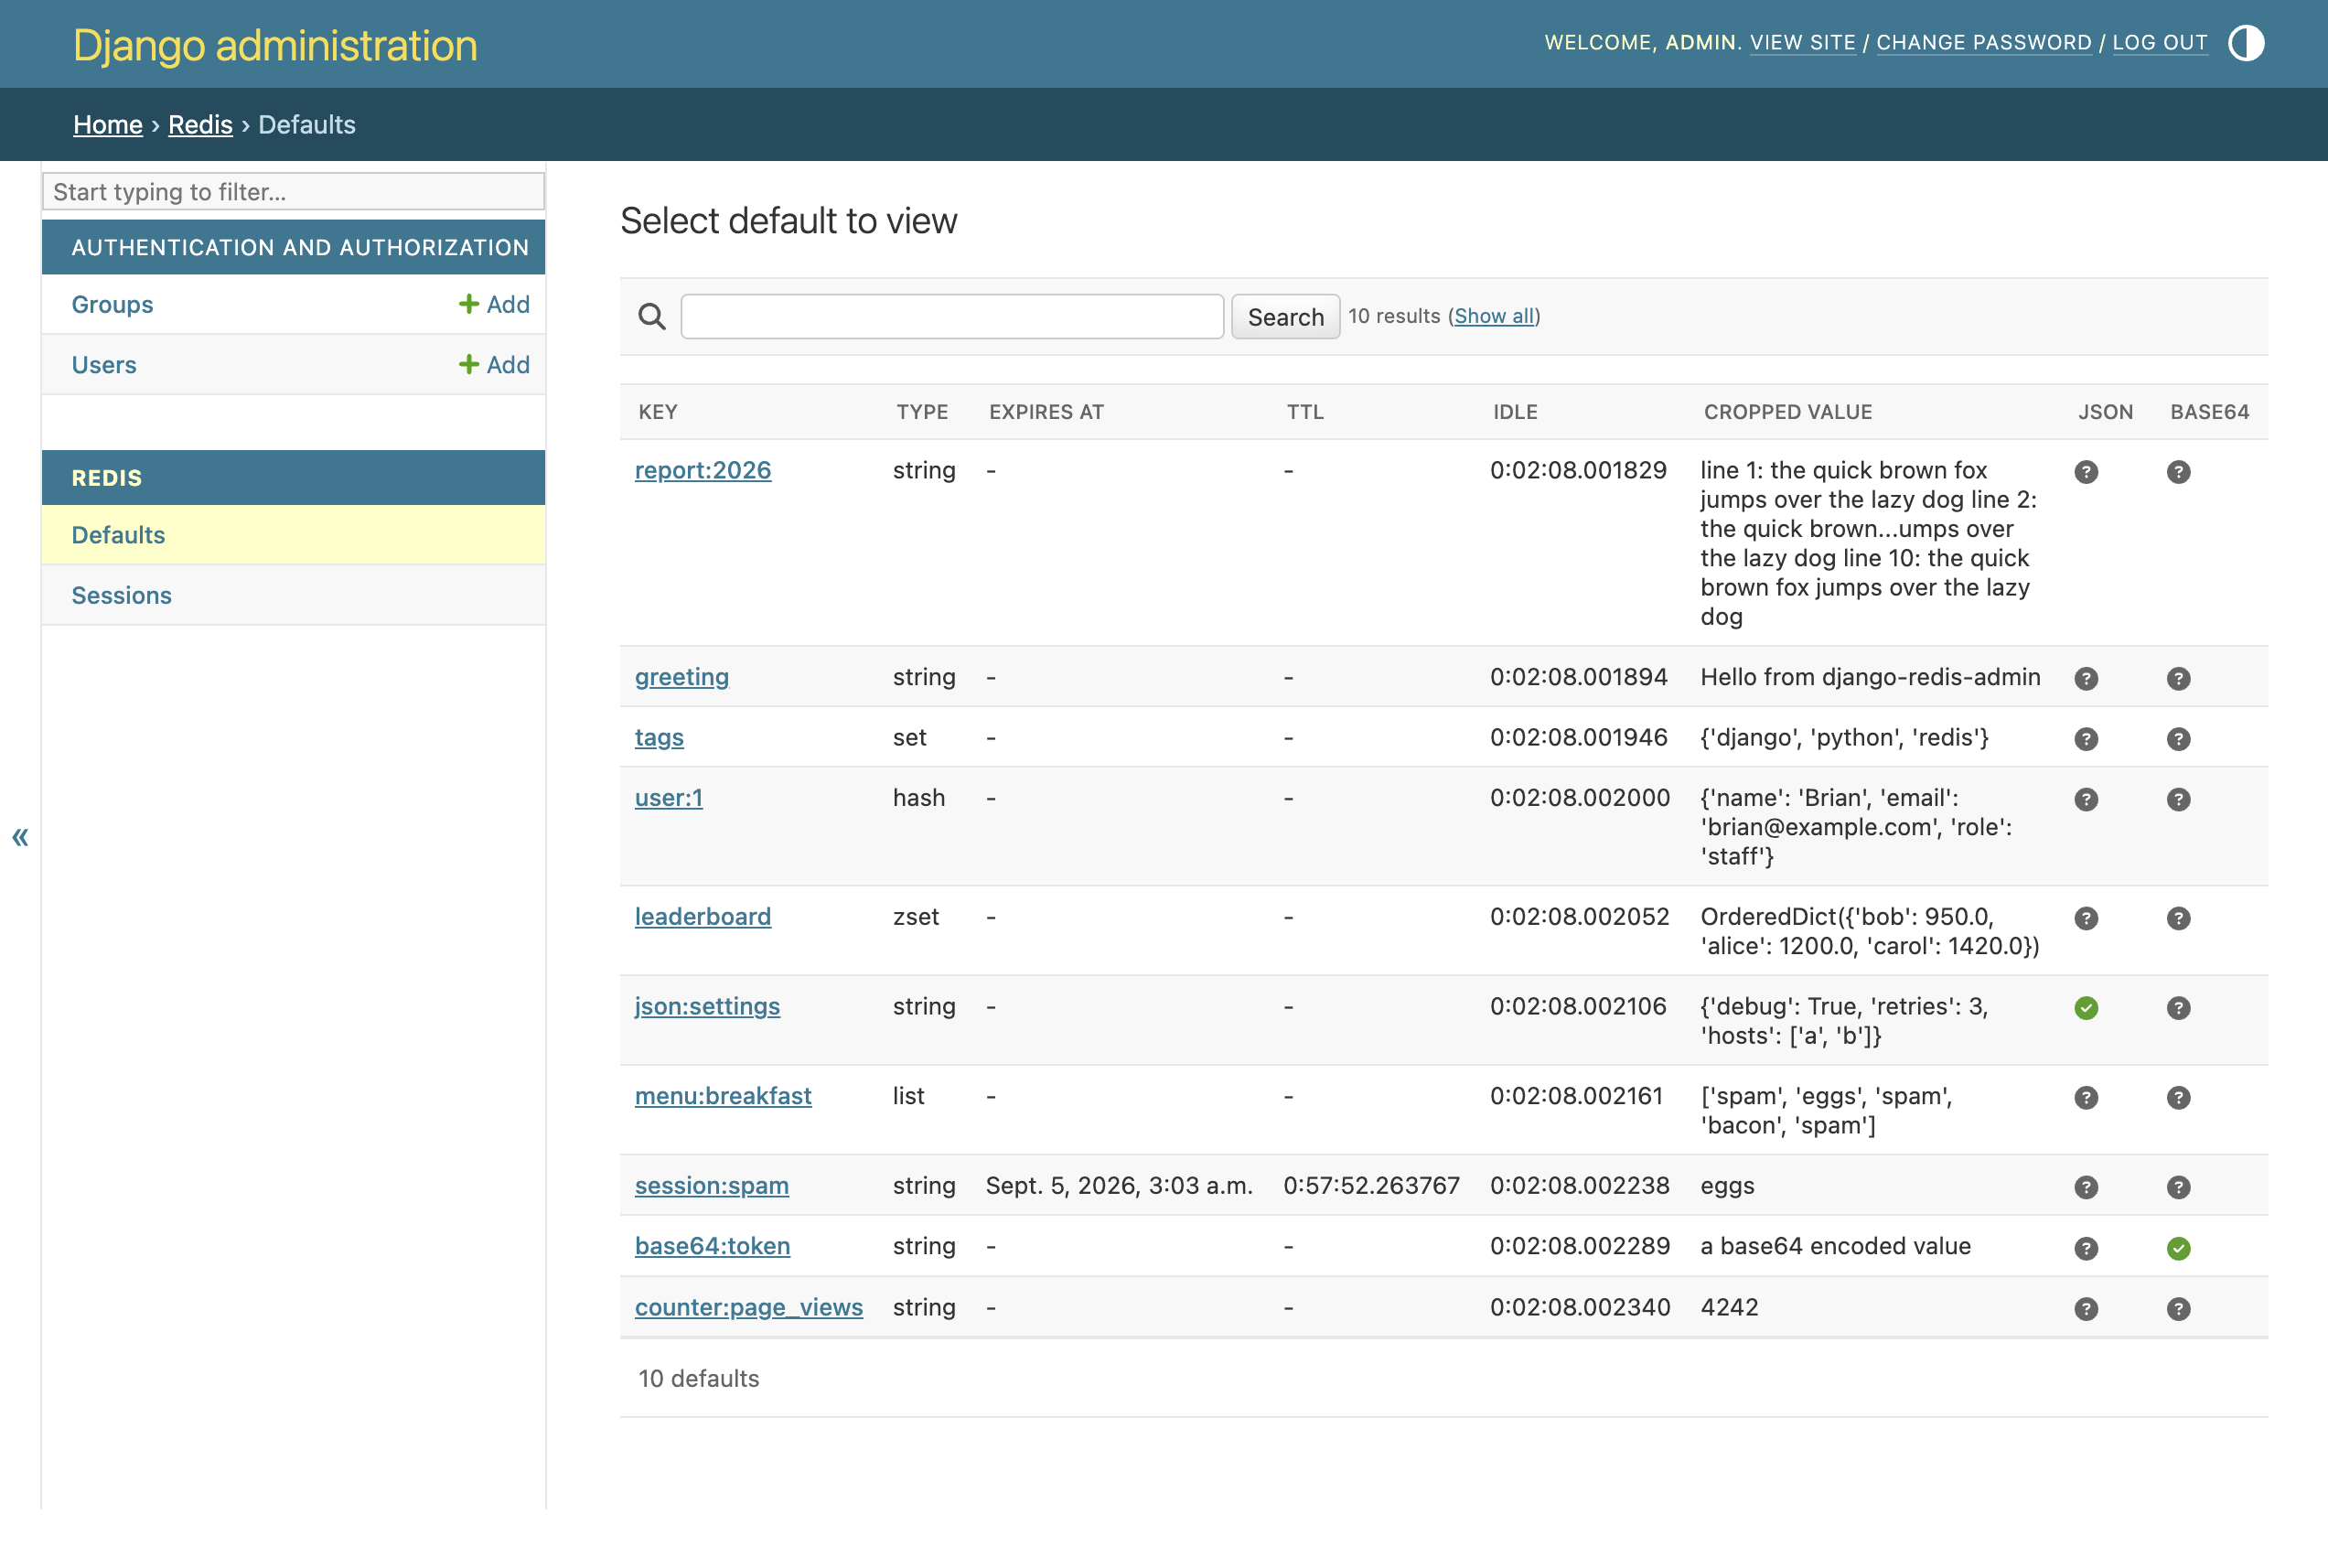Click BASE64 unknown icon for counter:page_views
This screenshot has height=1568, width=2328.
[x=2179, y=1309]
